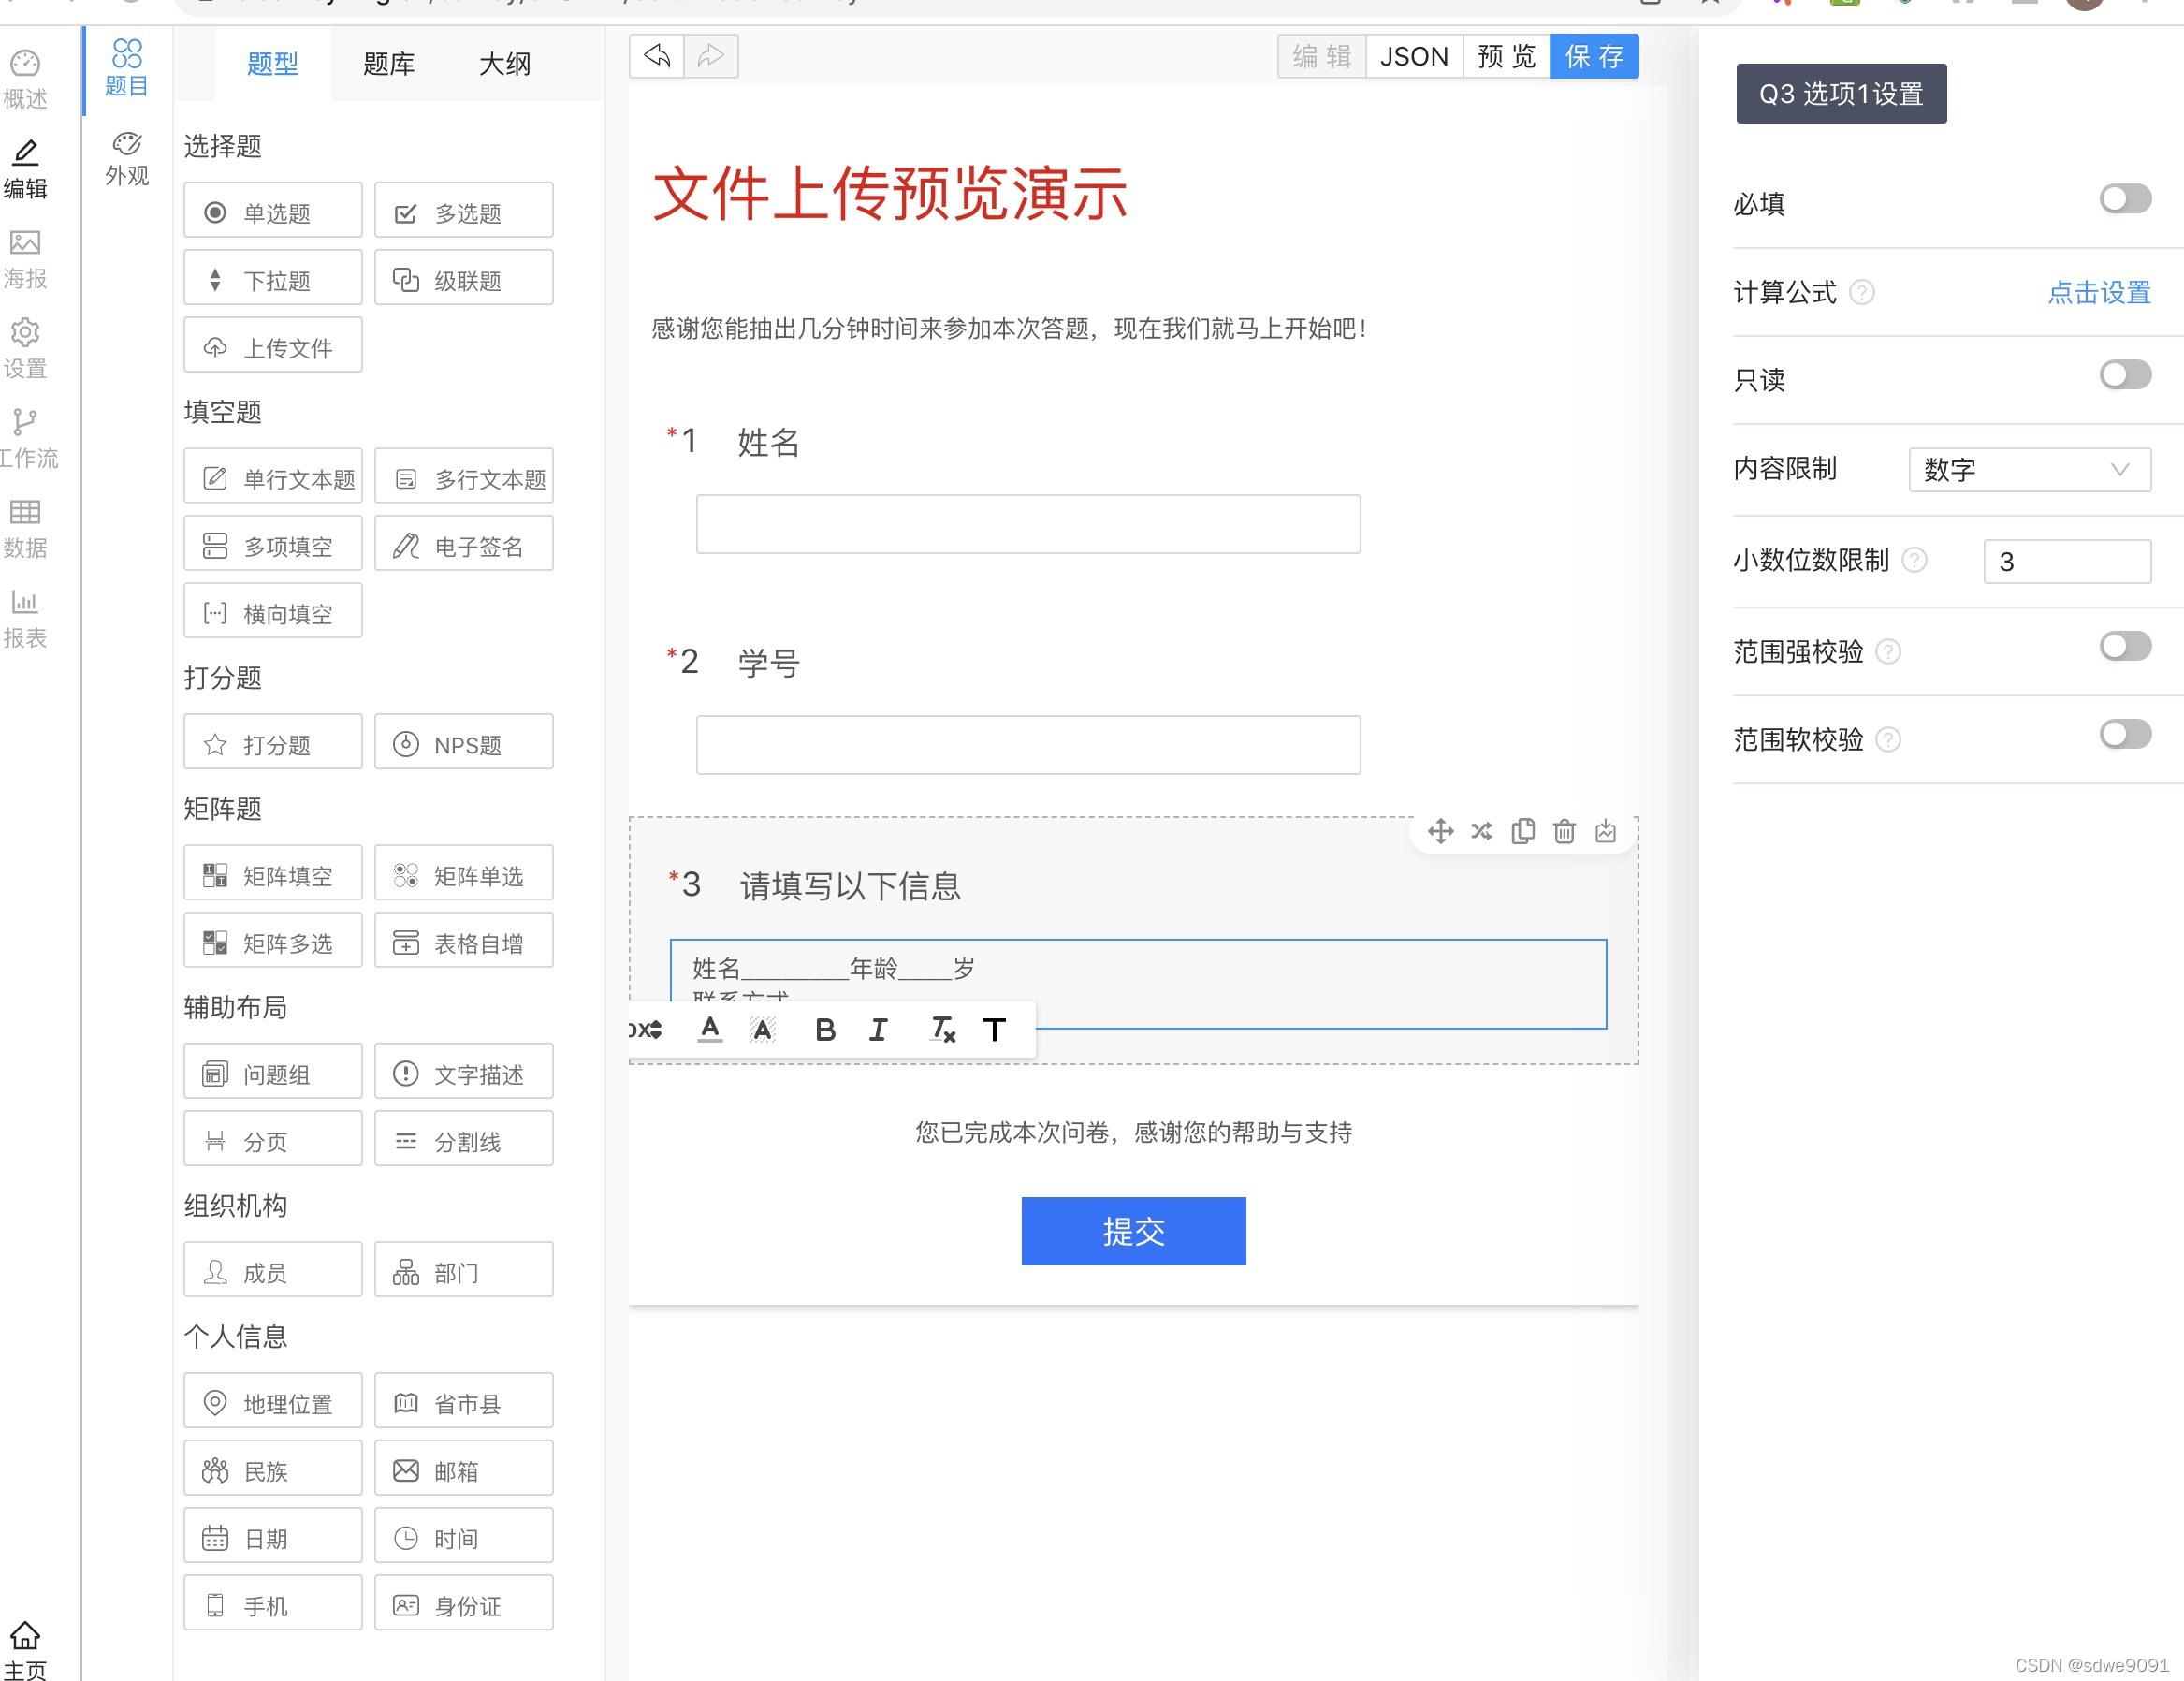Switch to the 题库 tab
The image size is (2184, 1681).
point(389,64)
